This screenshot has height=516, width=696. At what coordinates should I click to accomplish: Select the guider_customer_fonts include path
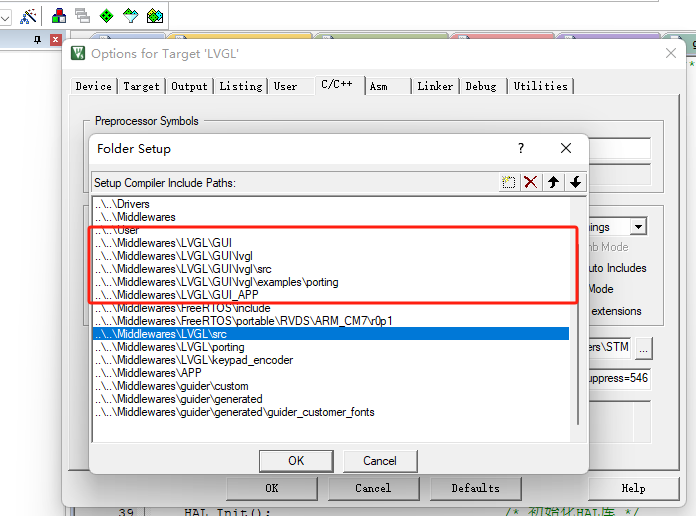point(331,412)
